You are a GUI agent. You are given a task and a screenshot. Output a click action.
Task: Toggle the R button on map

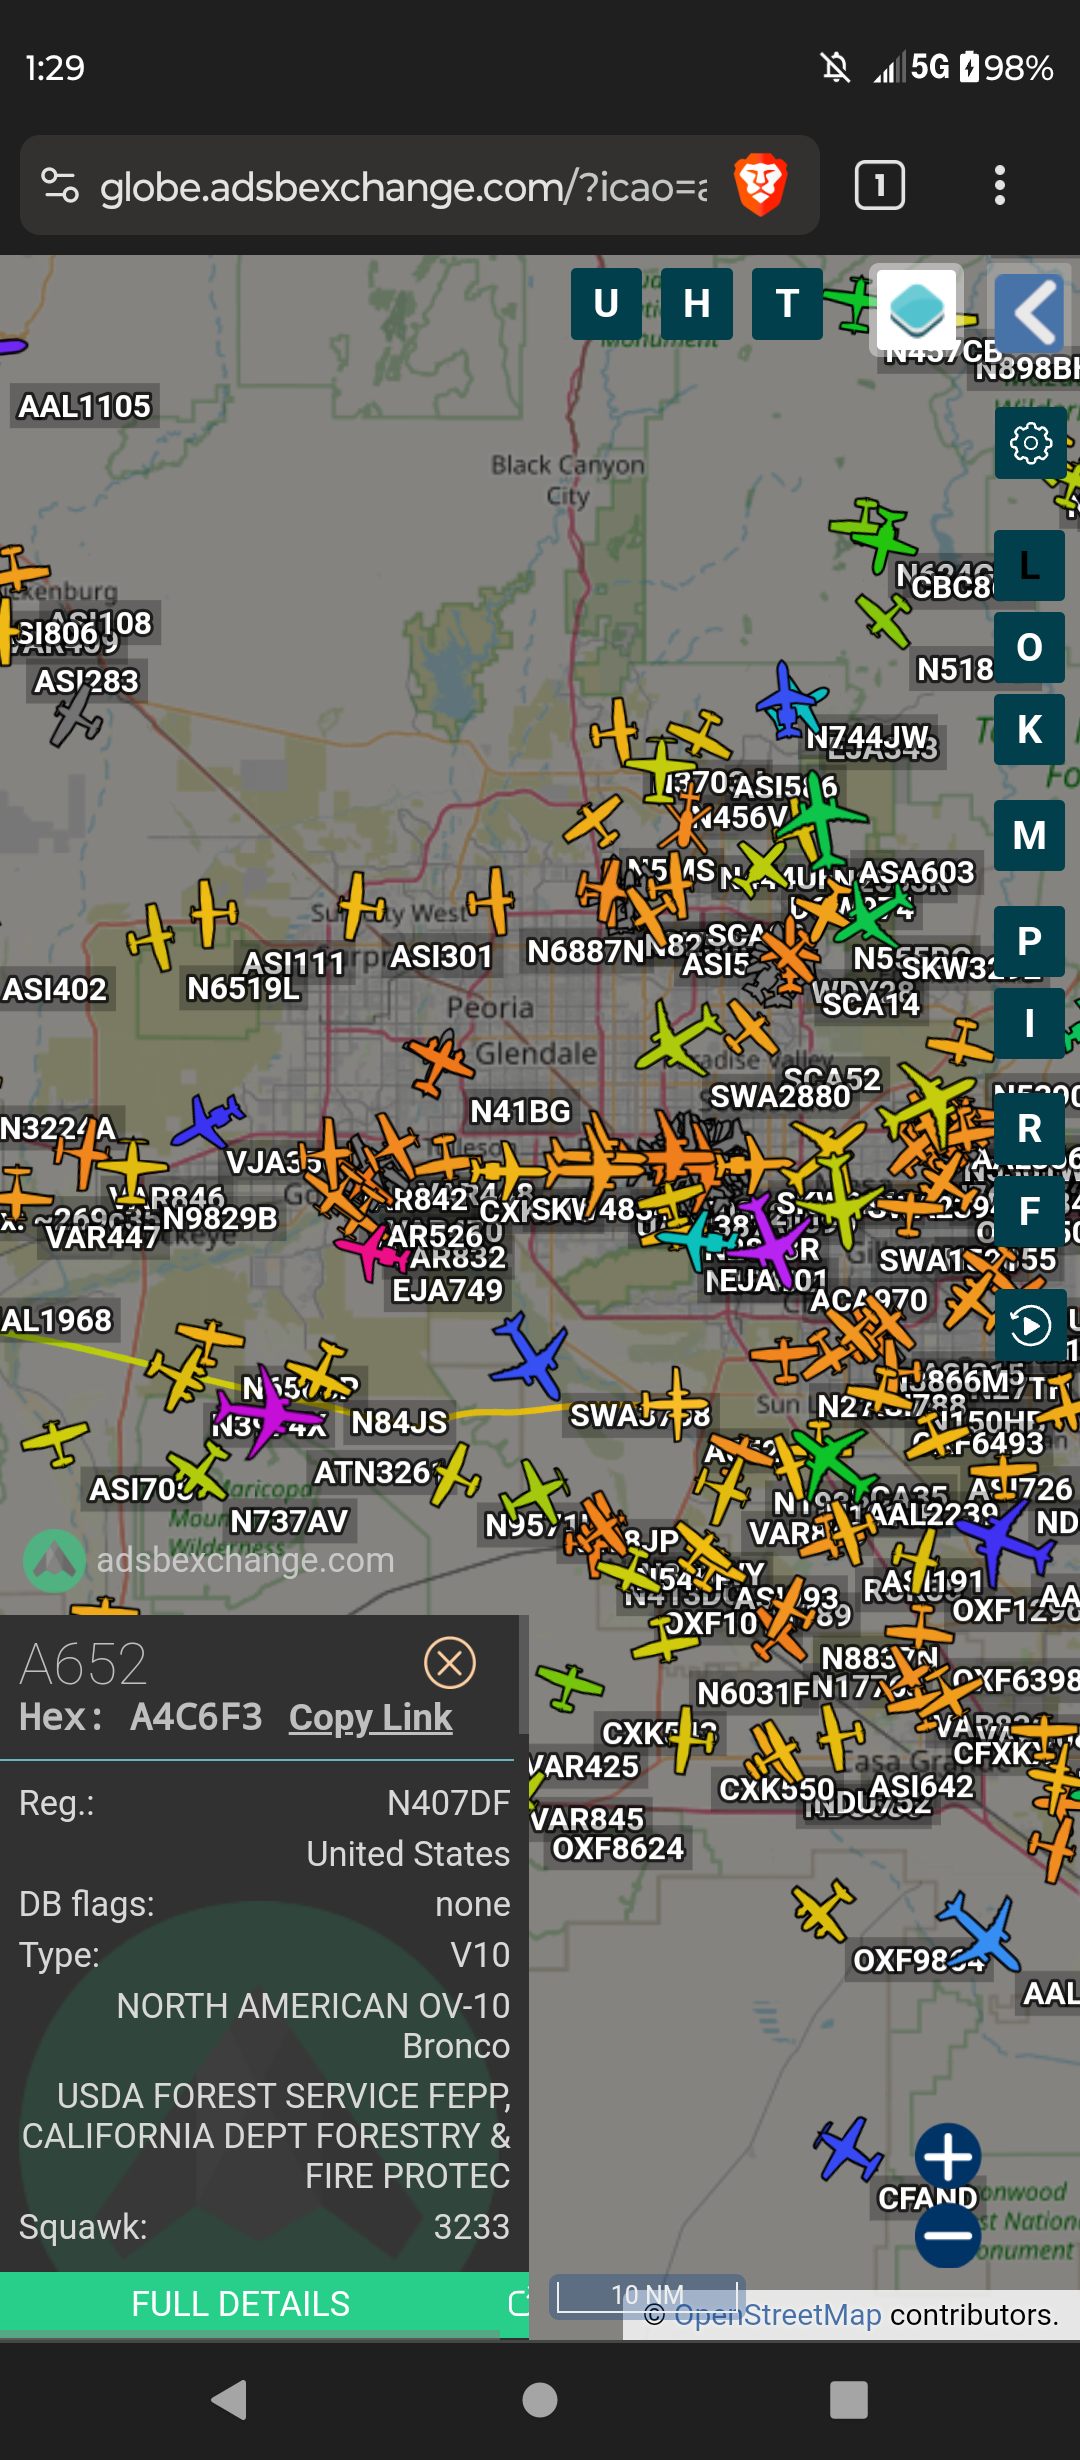1029,1129
